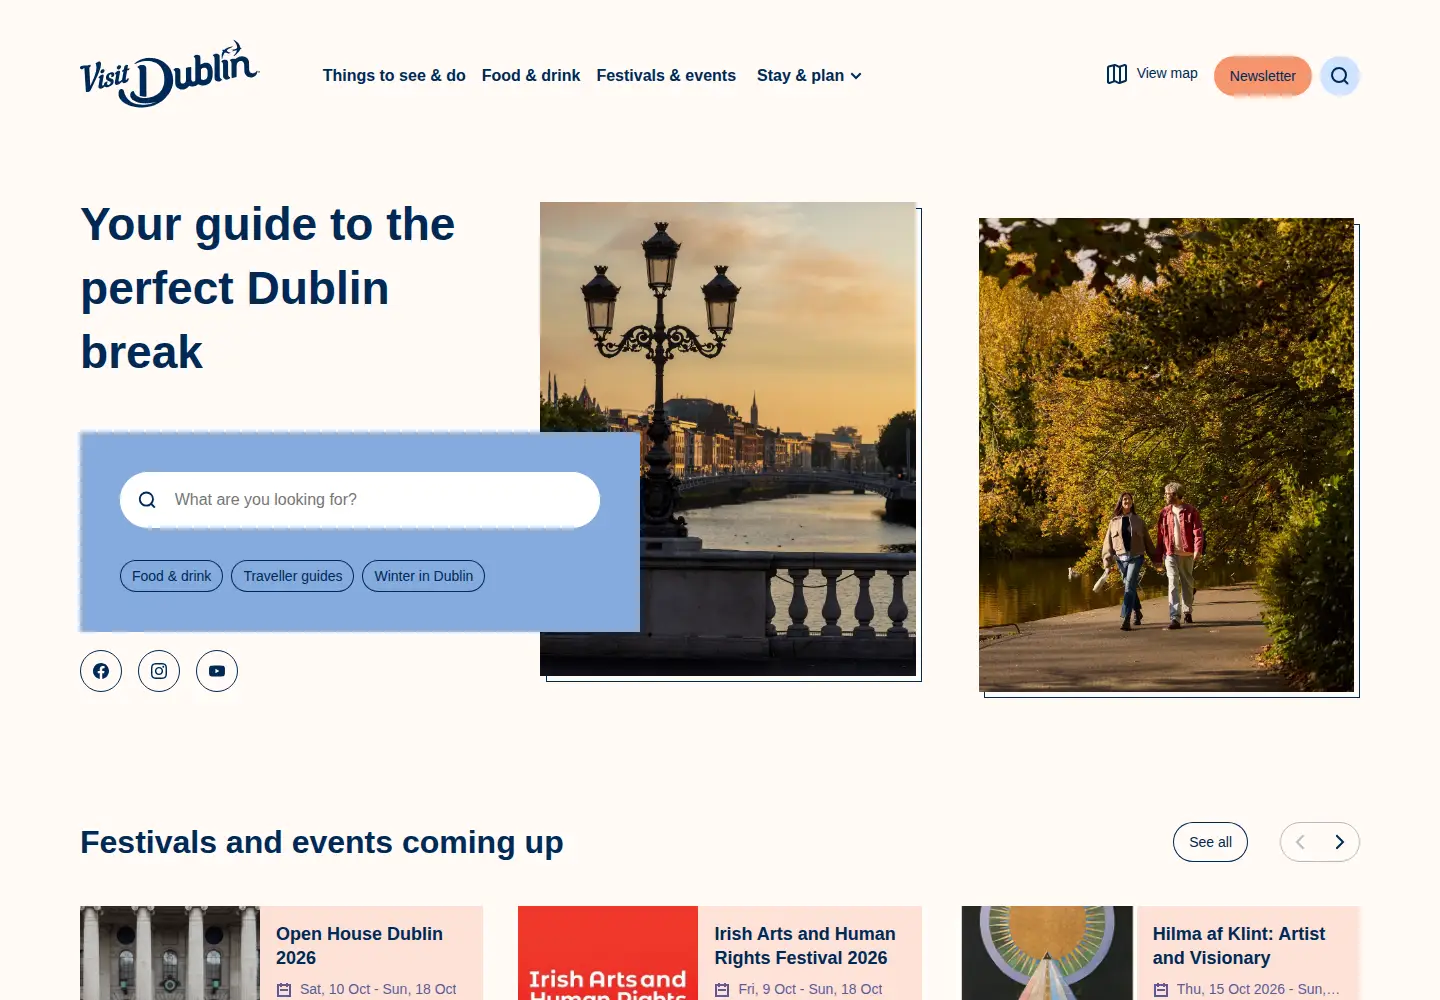Click 'Sat, 10 Oct - Sun, 18 Oct' date
Viewport: 1440px width, 1000px height.
pyautogui.click(x=378, y=989)
